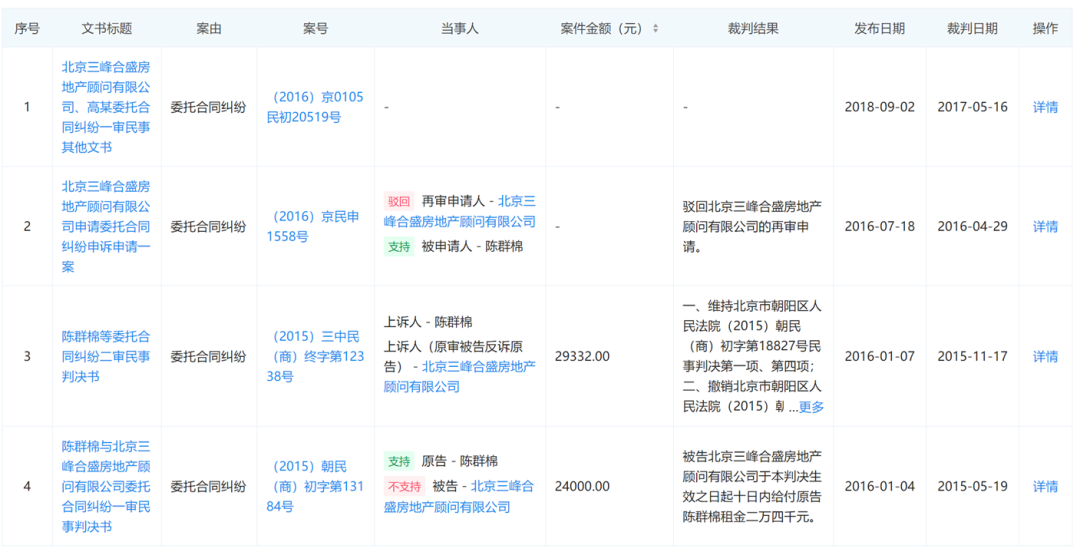
Task: Open case number (2016)京民申1558号
Action: 313,226
